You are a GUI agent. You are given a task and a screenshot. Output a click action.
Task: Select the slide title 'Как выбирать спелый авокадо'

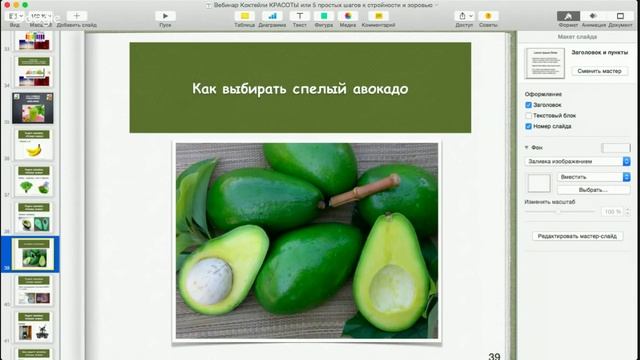pos(300,89)
